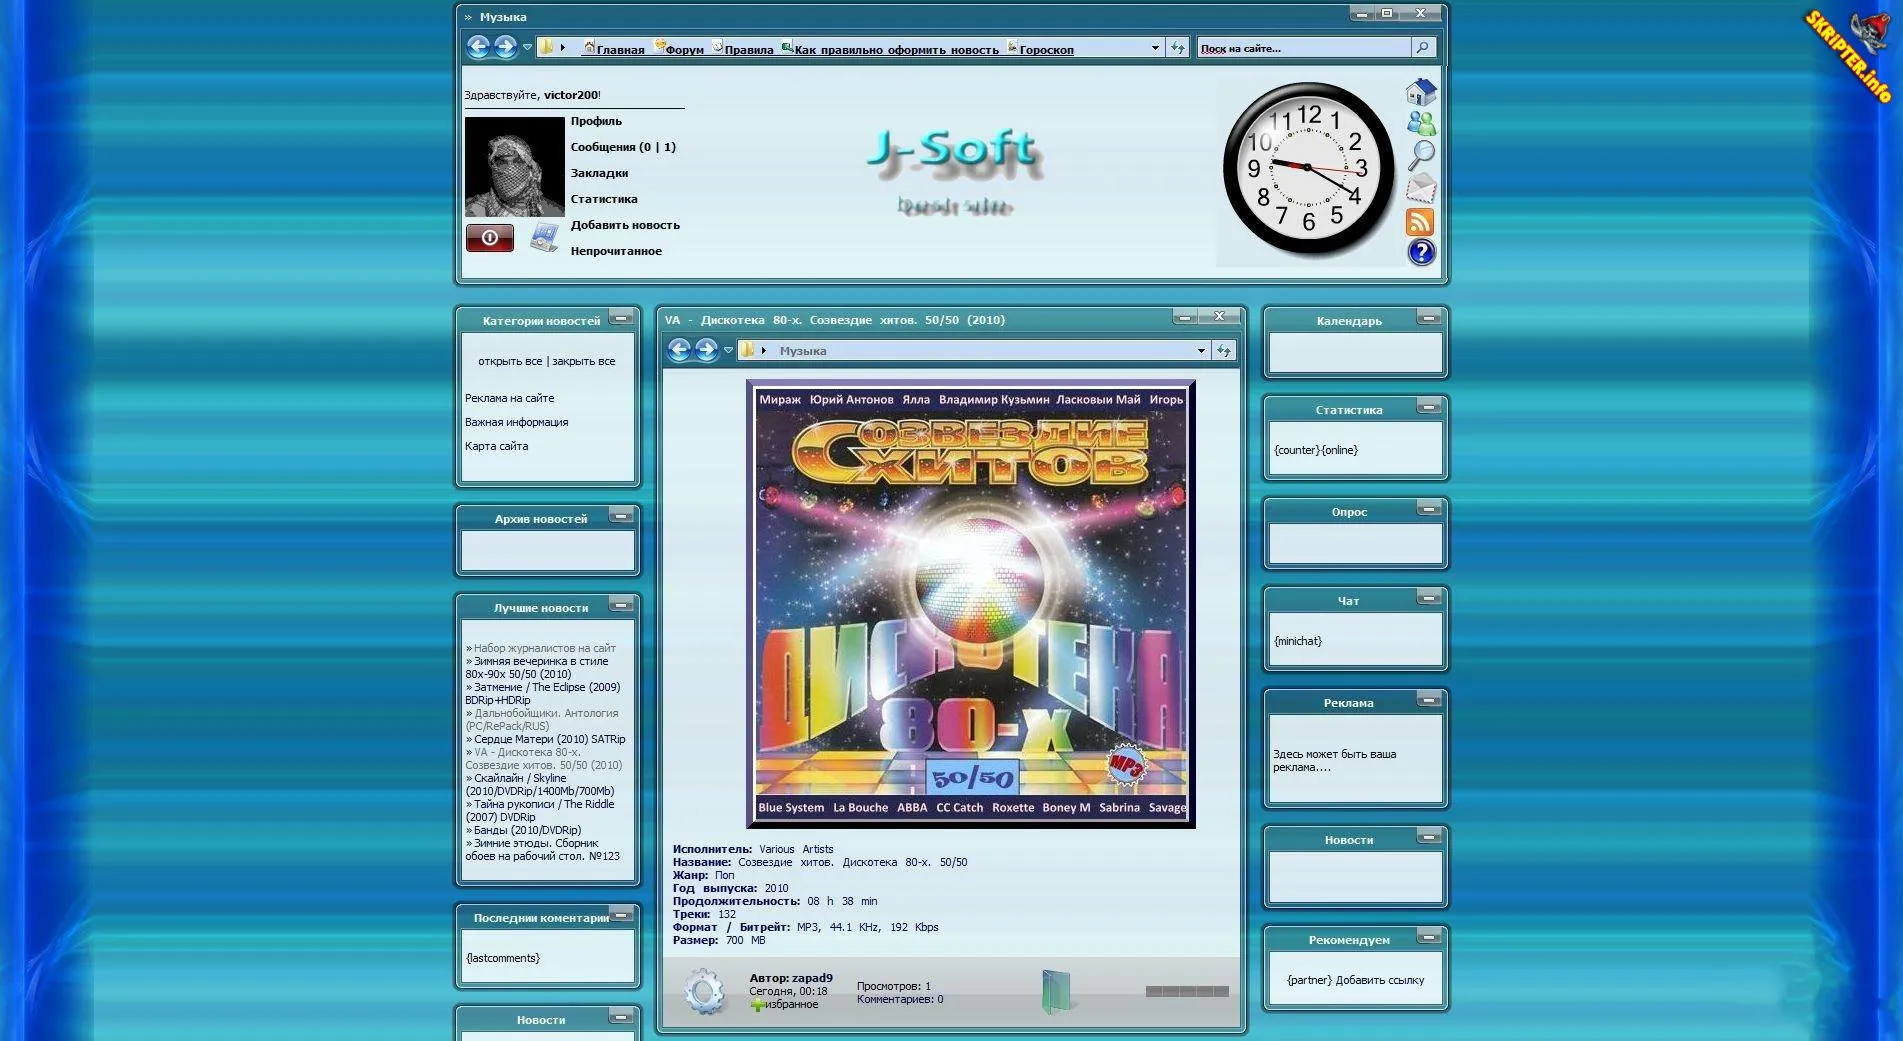The width and height of the screenshot is (1903, 1041).
Task: Open history arrow next to article navigation arrows
Action: [x=728, y=350]
